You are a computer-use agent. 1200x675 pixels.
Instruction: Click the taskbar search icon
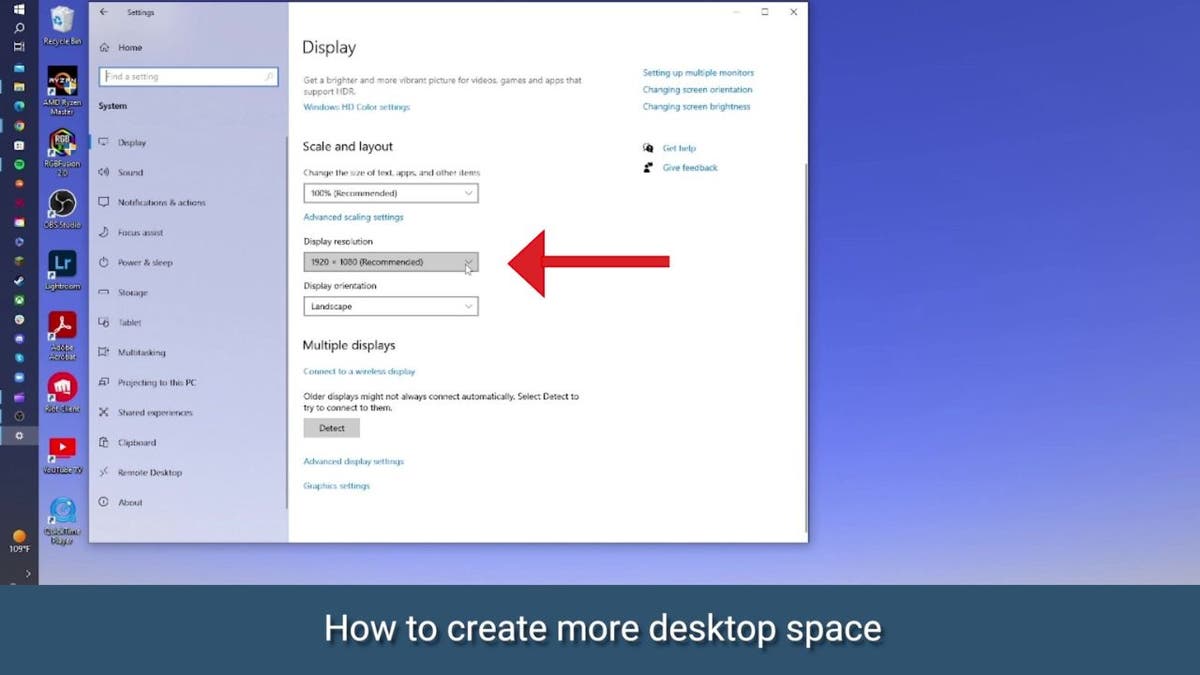[x=19, y=28]
